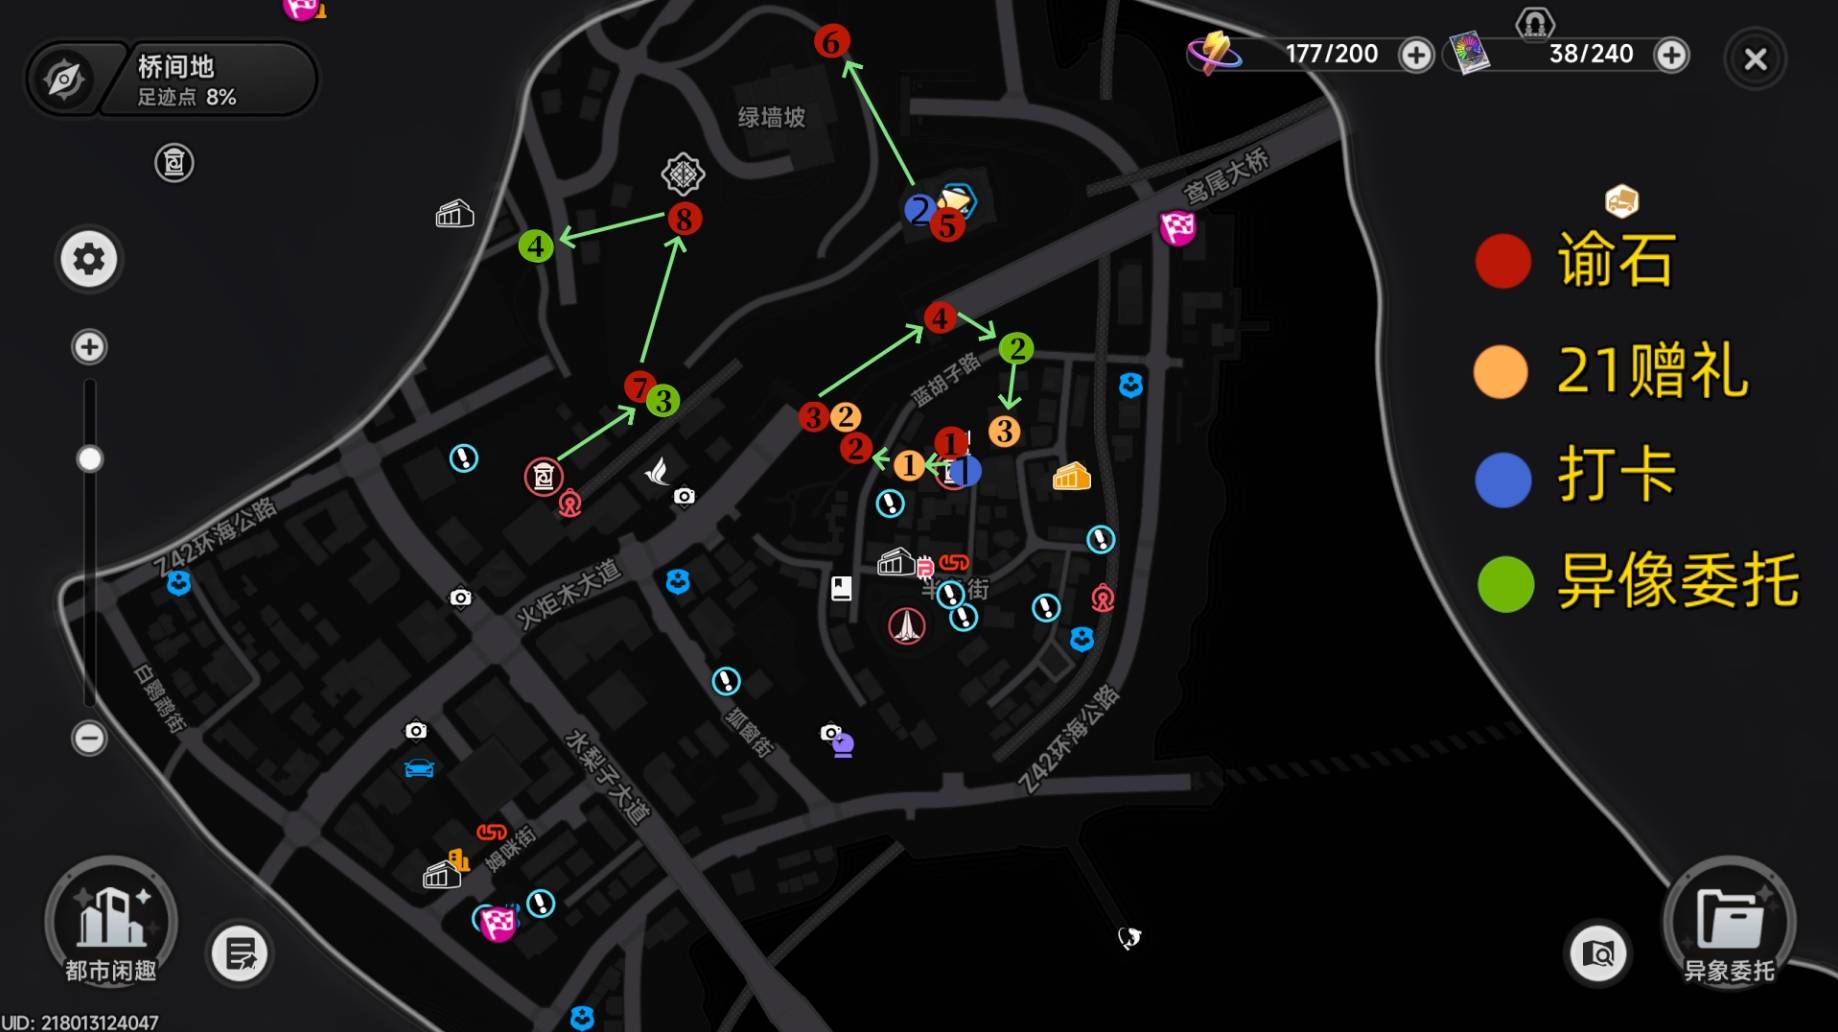
Task: Add tickets with the plus beside 38/240
Action: [1672, 55]
